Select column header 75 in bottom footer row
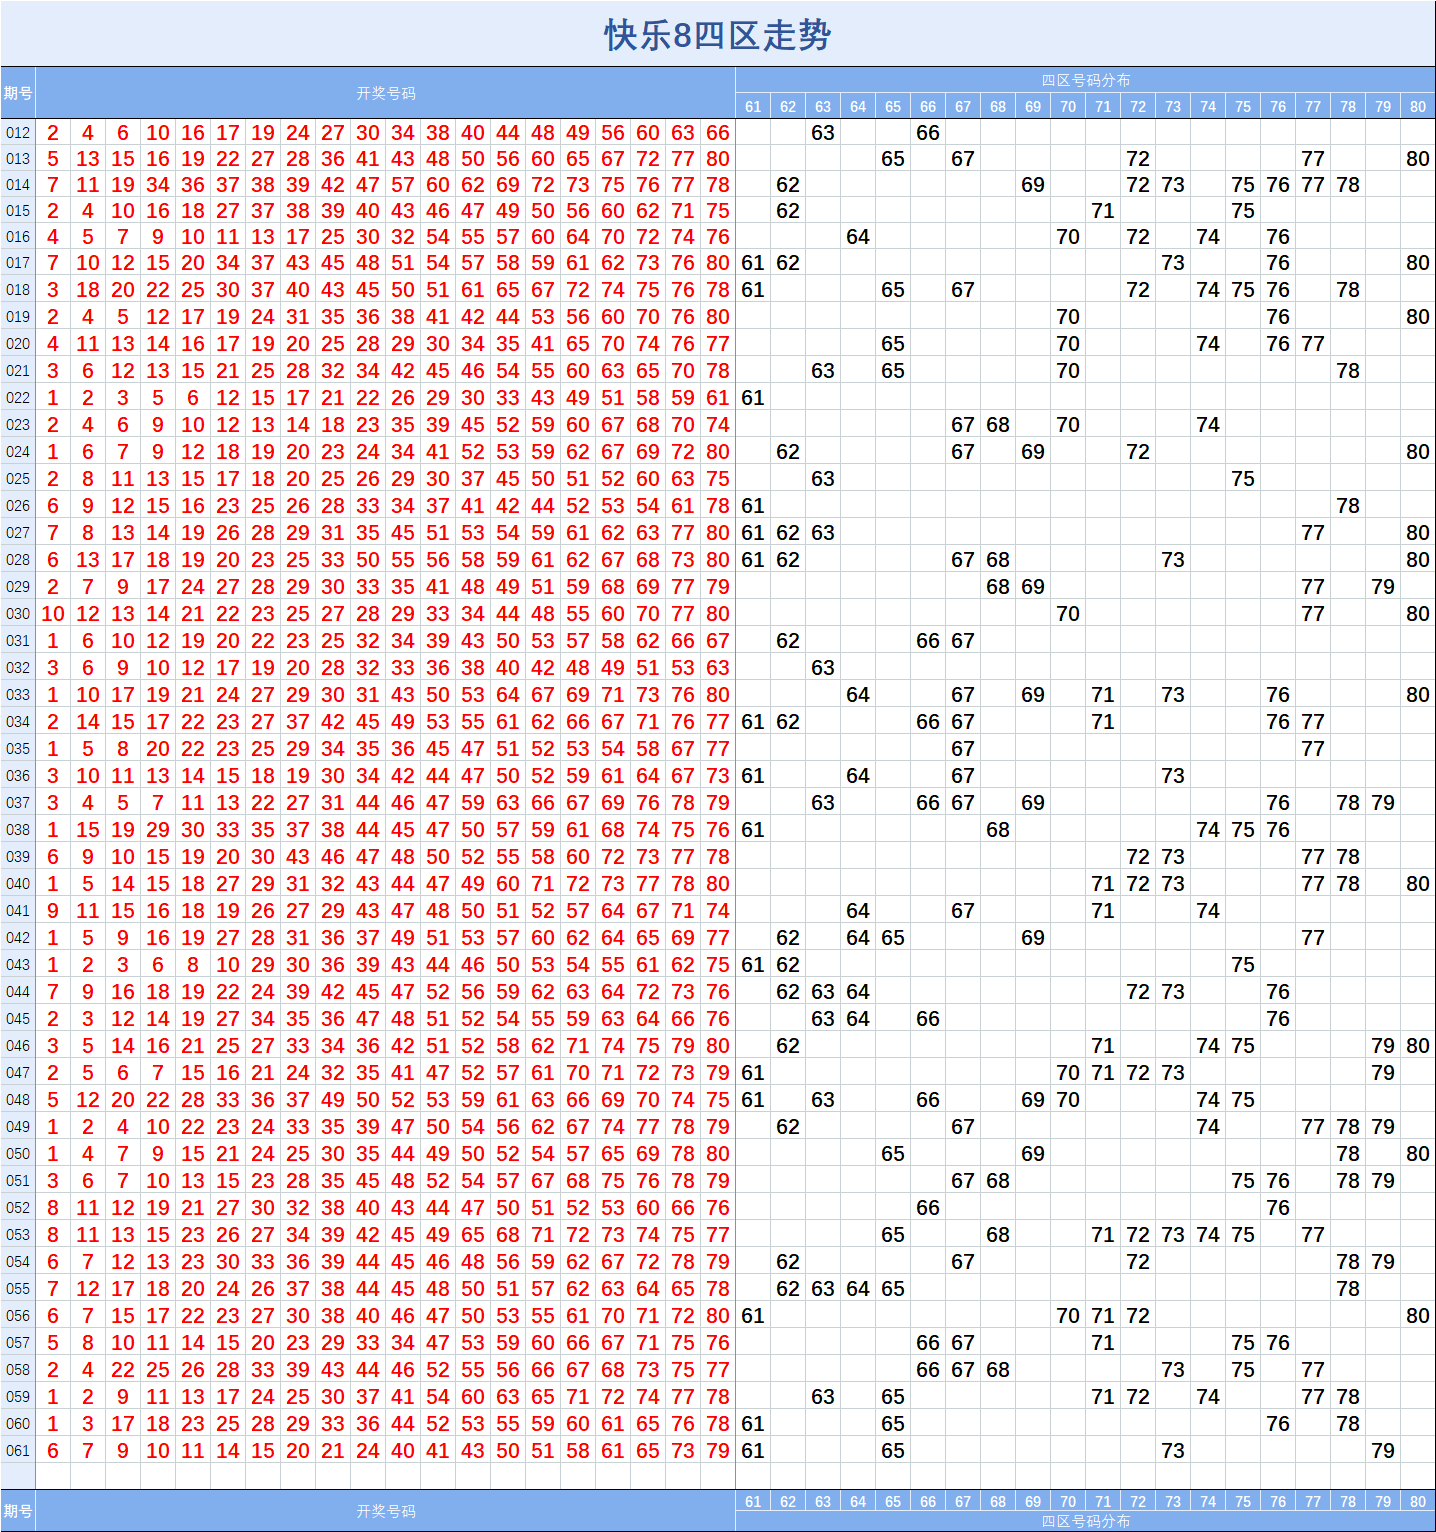Viewport: 1436px width, 1532px height. click(x=1243, y=1501)
